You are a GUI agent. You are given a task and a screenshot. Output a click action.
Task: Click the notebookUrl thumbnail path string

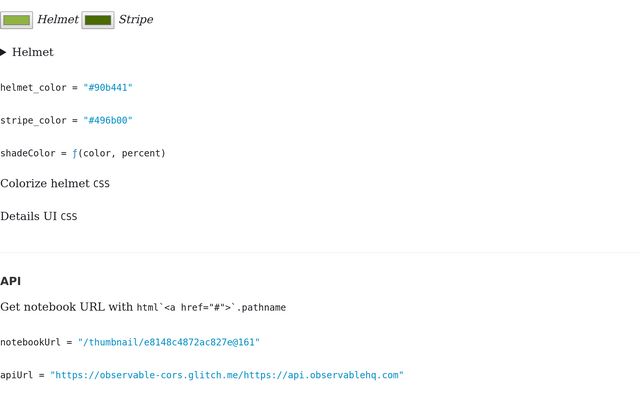(169, 342)
